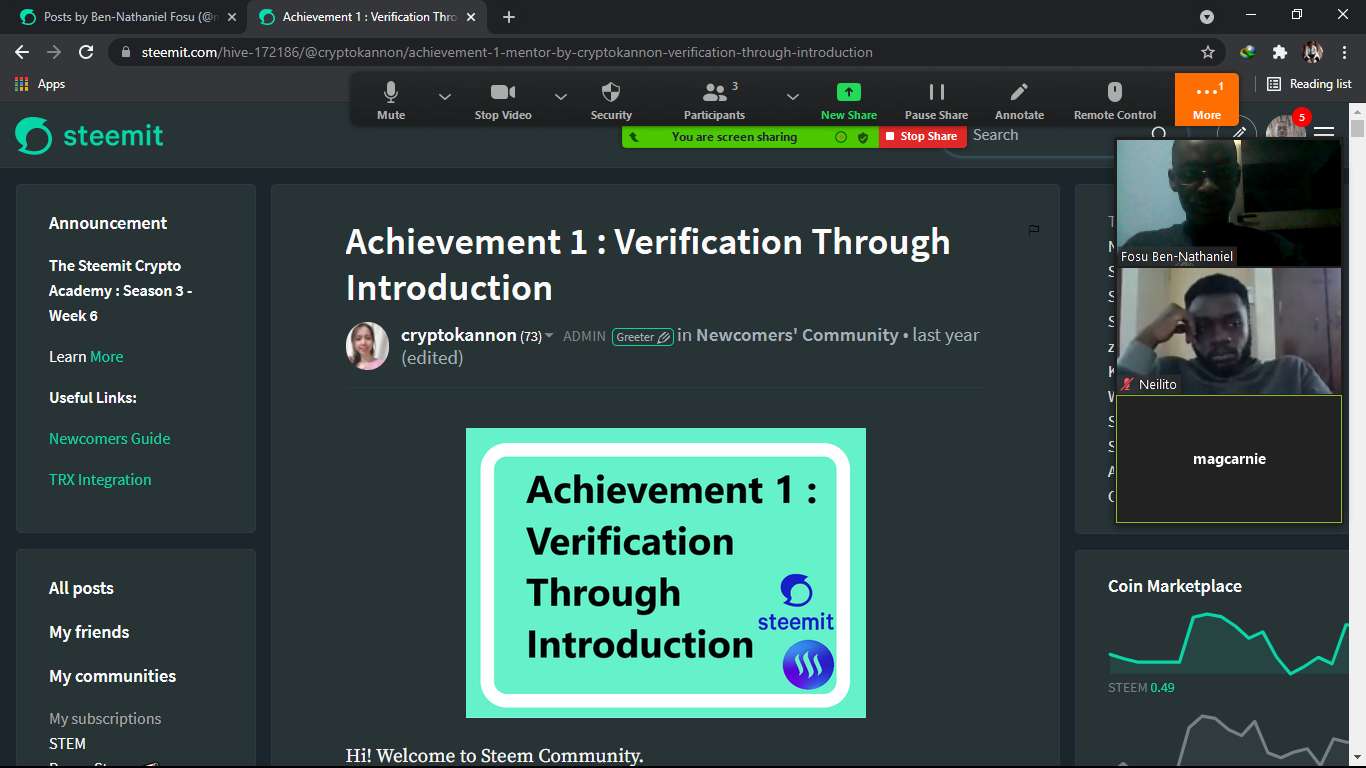
Task: Open a new browser tab
Action: [509, 17]
